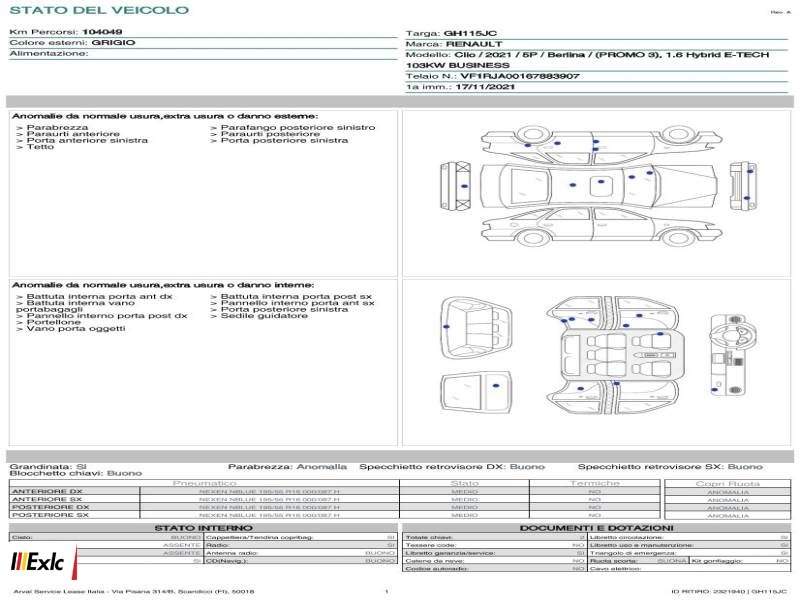Click the external anomalies section heading

(165, 116)
